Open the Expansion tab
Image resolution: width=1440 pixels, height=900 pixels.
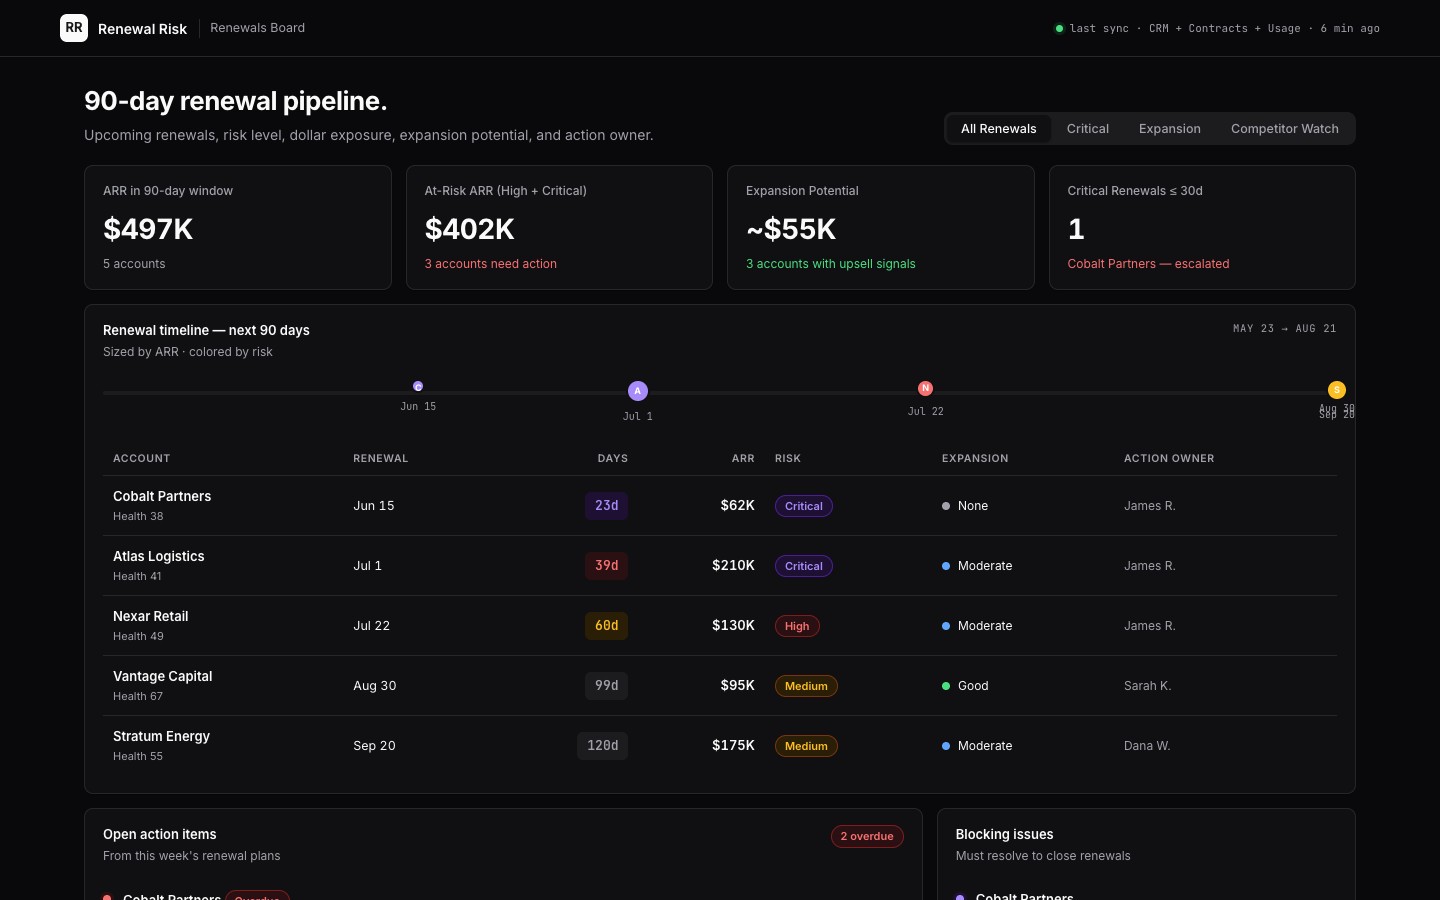(1170, 129)
